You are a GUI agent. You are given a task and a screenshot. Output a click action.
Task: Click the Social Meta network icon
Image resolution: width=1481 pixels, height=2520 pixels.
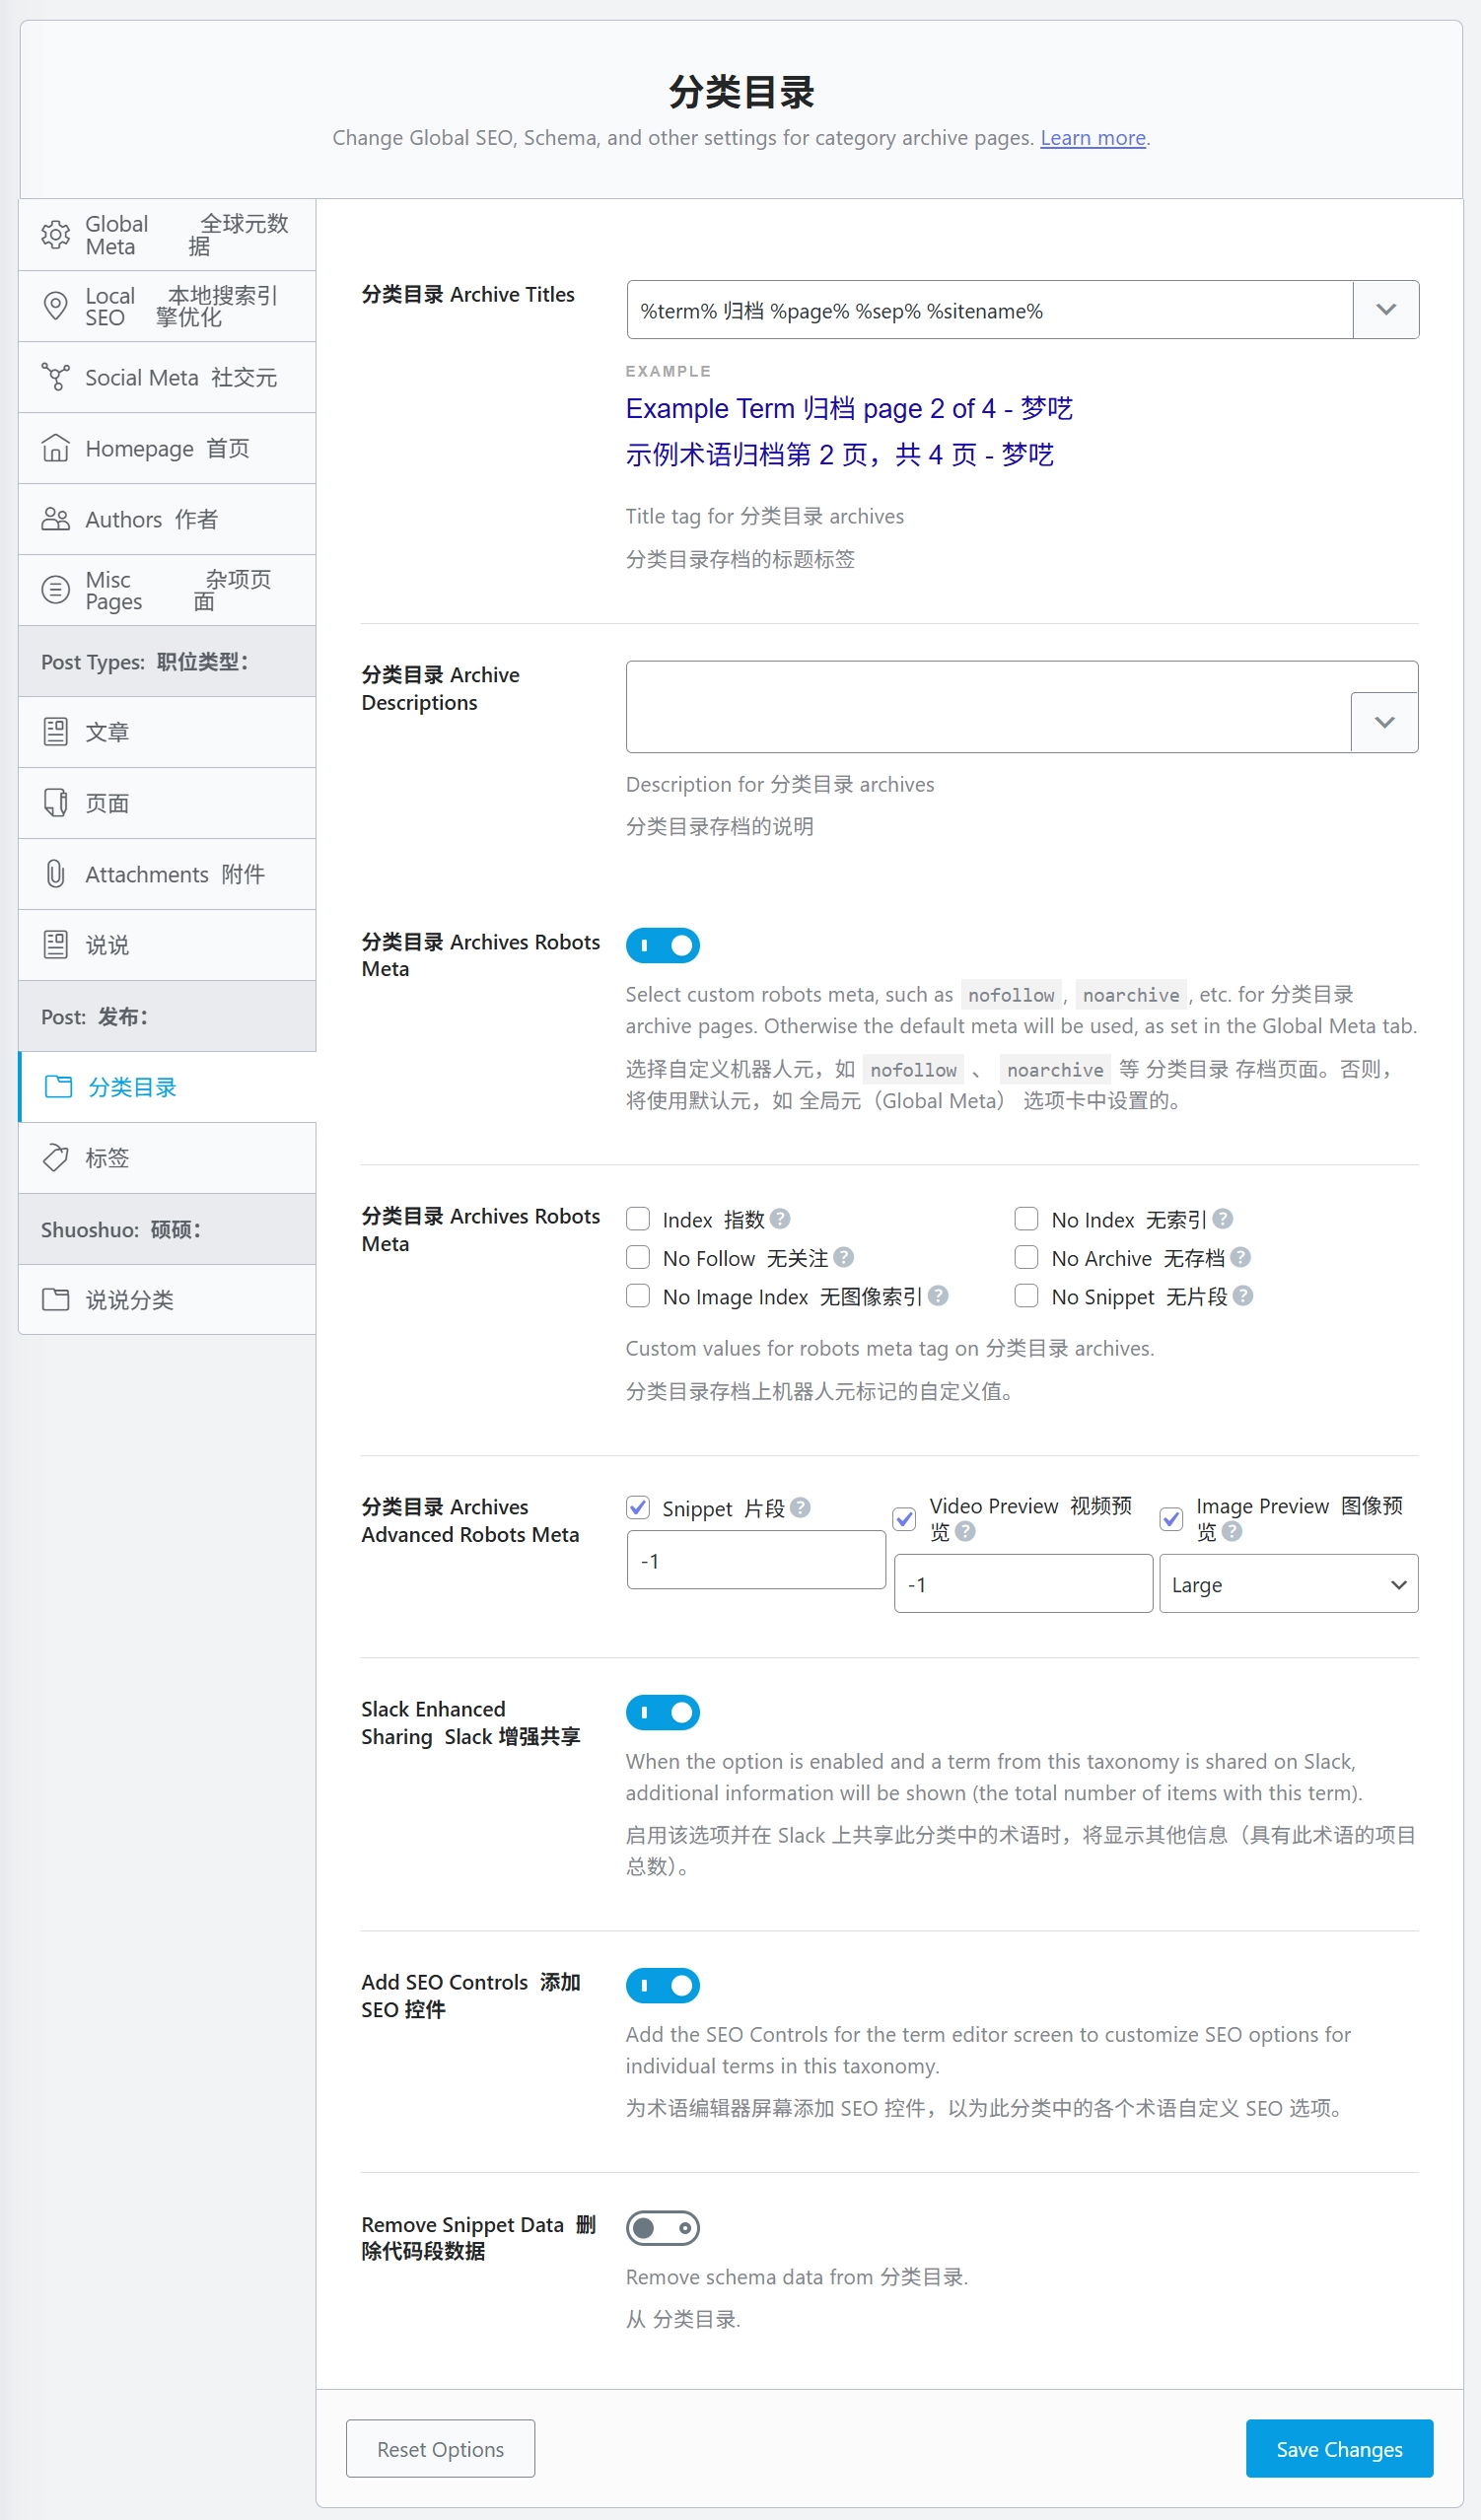pos(55,377)
